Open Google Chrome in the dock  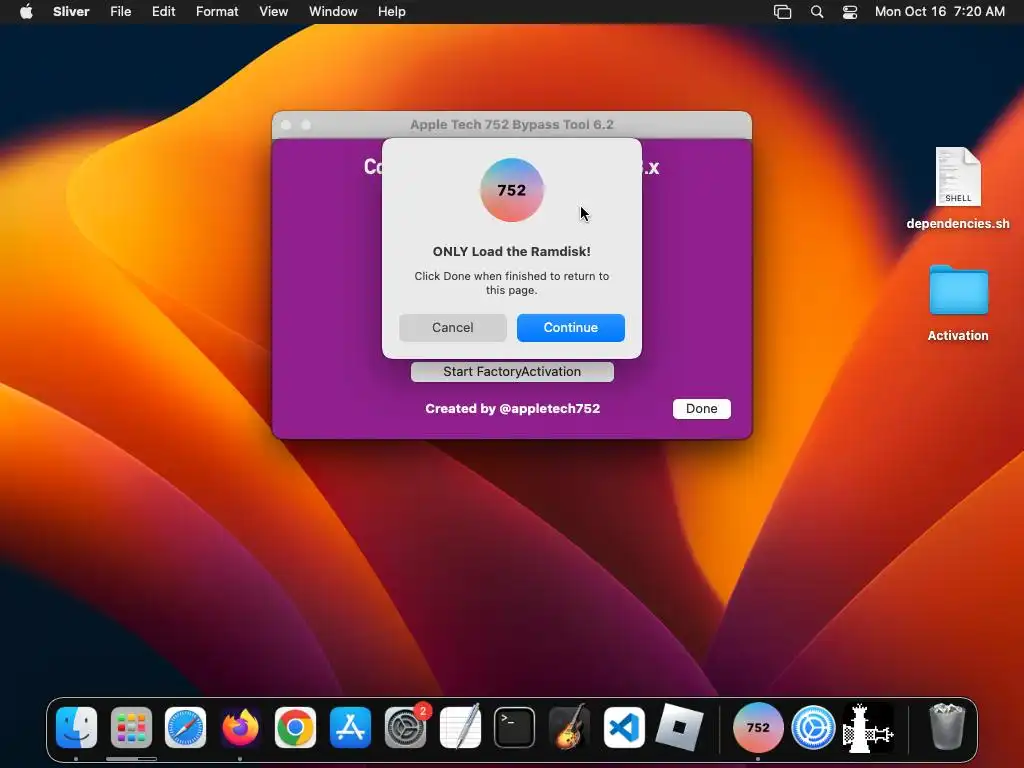click(x=295, y=728)
